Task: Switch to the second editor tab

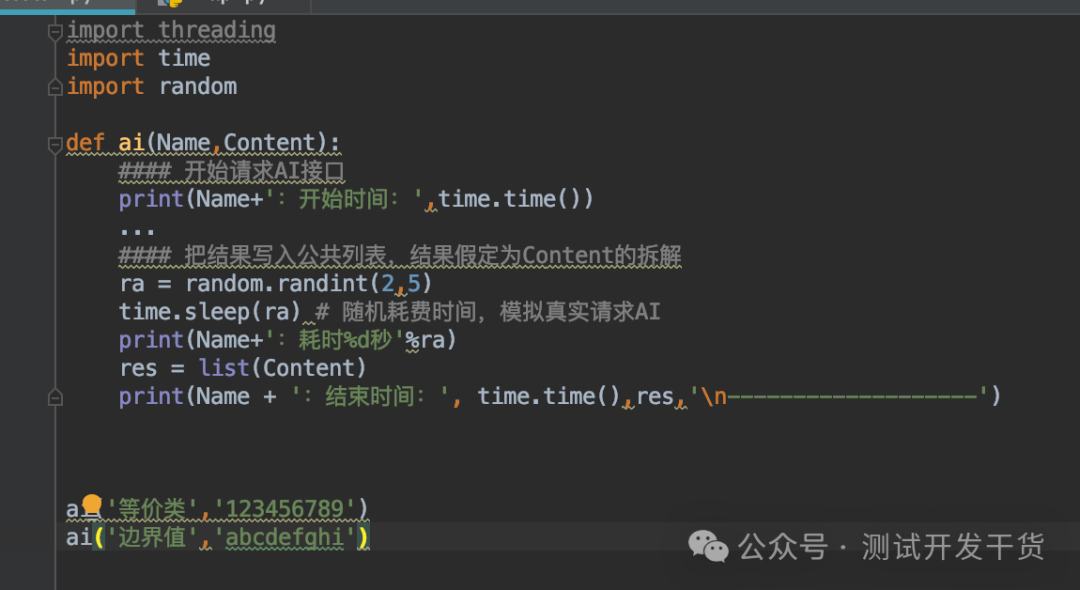Action: click(x=223, y=4)
